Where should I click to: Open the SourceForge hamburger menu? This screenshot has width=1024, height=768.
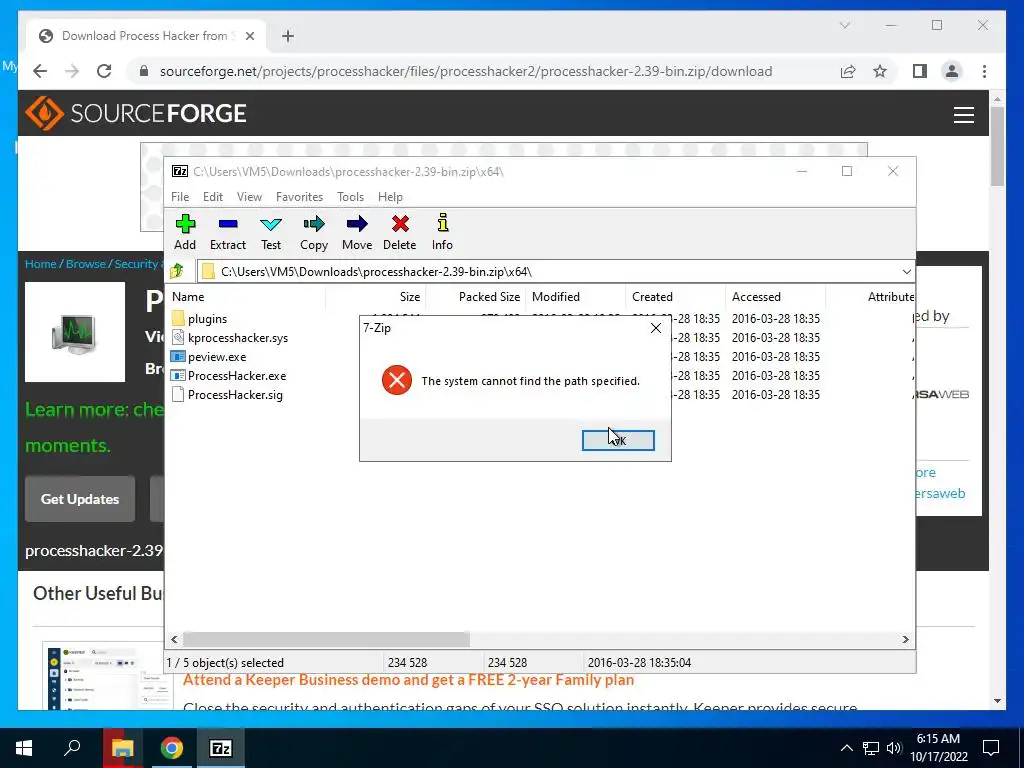pos(963,114)
